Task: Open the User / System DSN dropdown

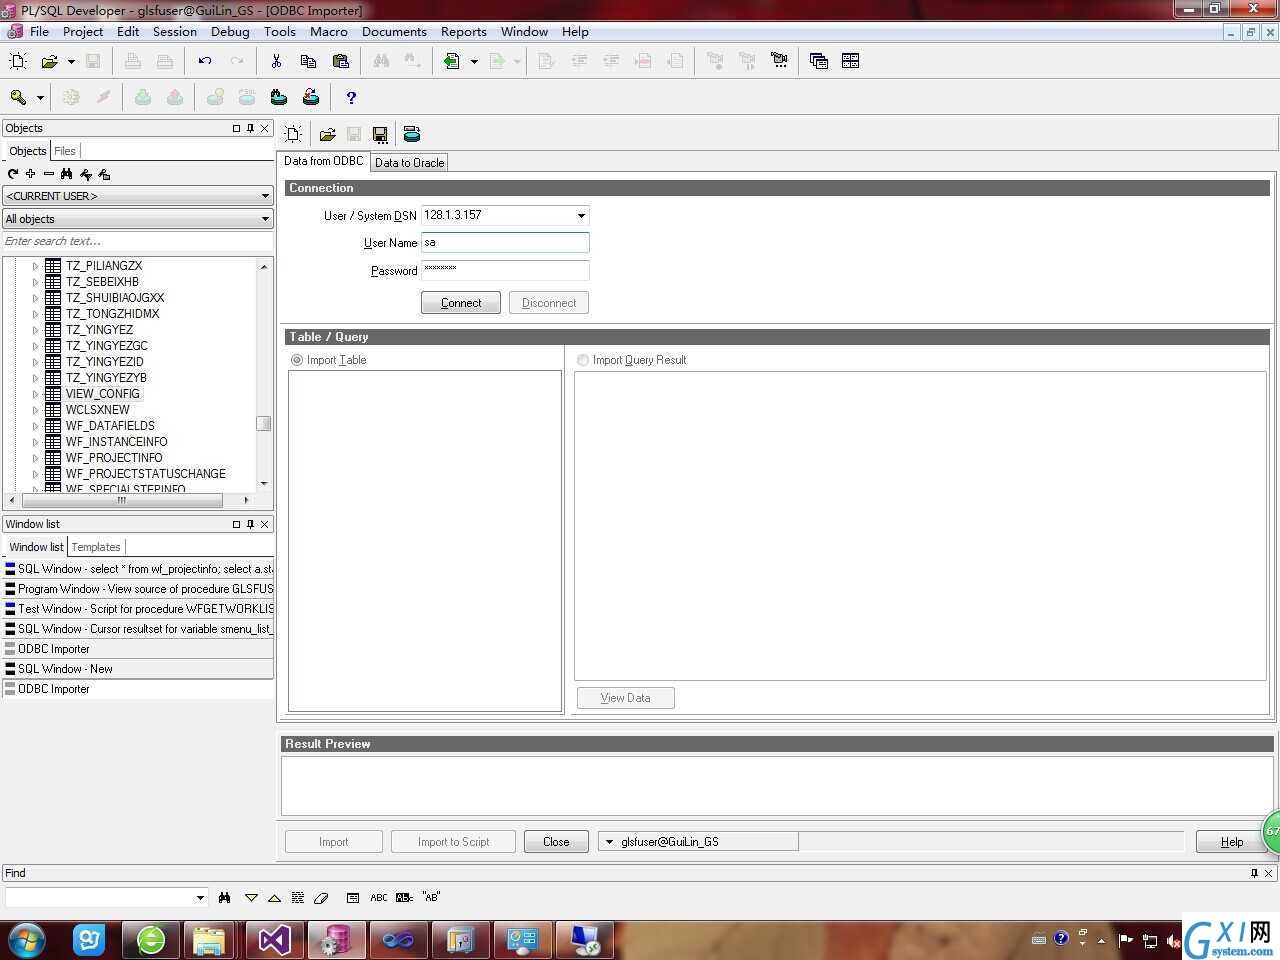Action: (580, 216)
